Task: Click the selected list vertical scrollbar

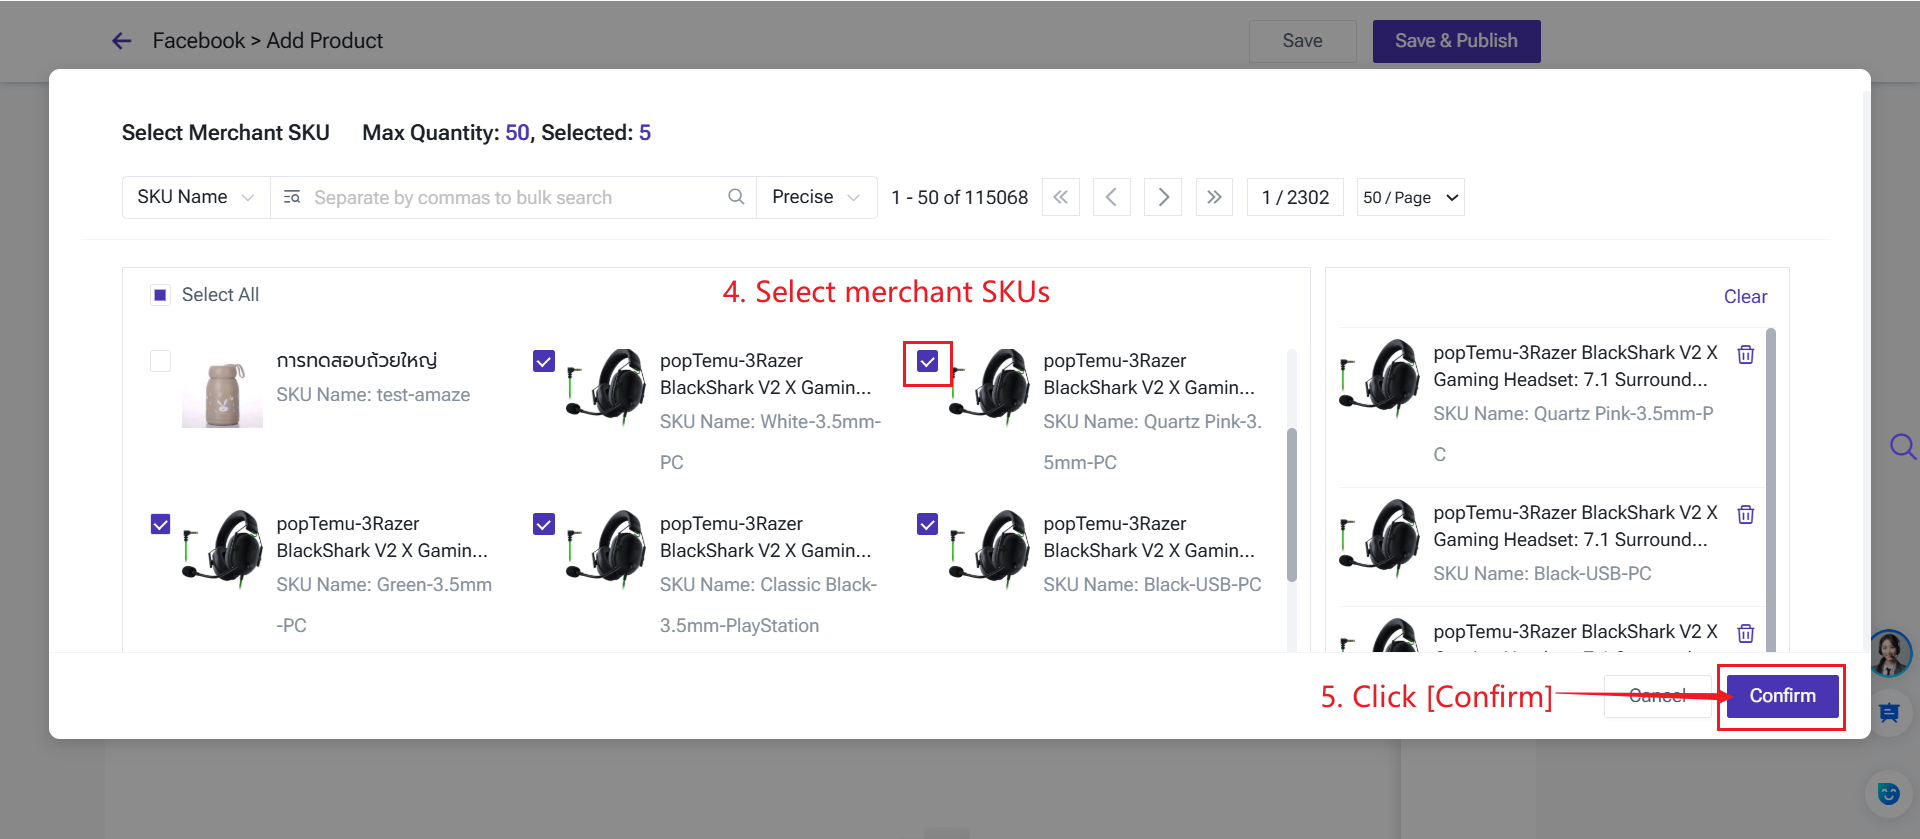Action: click(x=1771, y=490)
